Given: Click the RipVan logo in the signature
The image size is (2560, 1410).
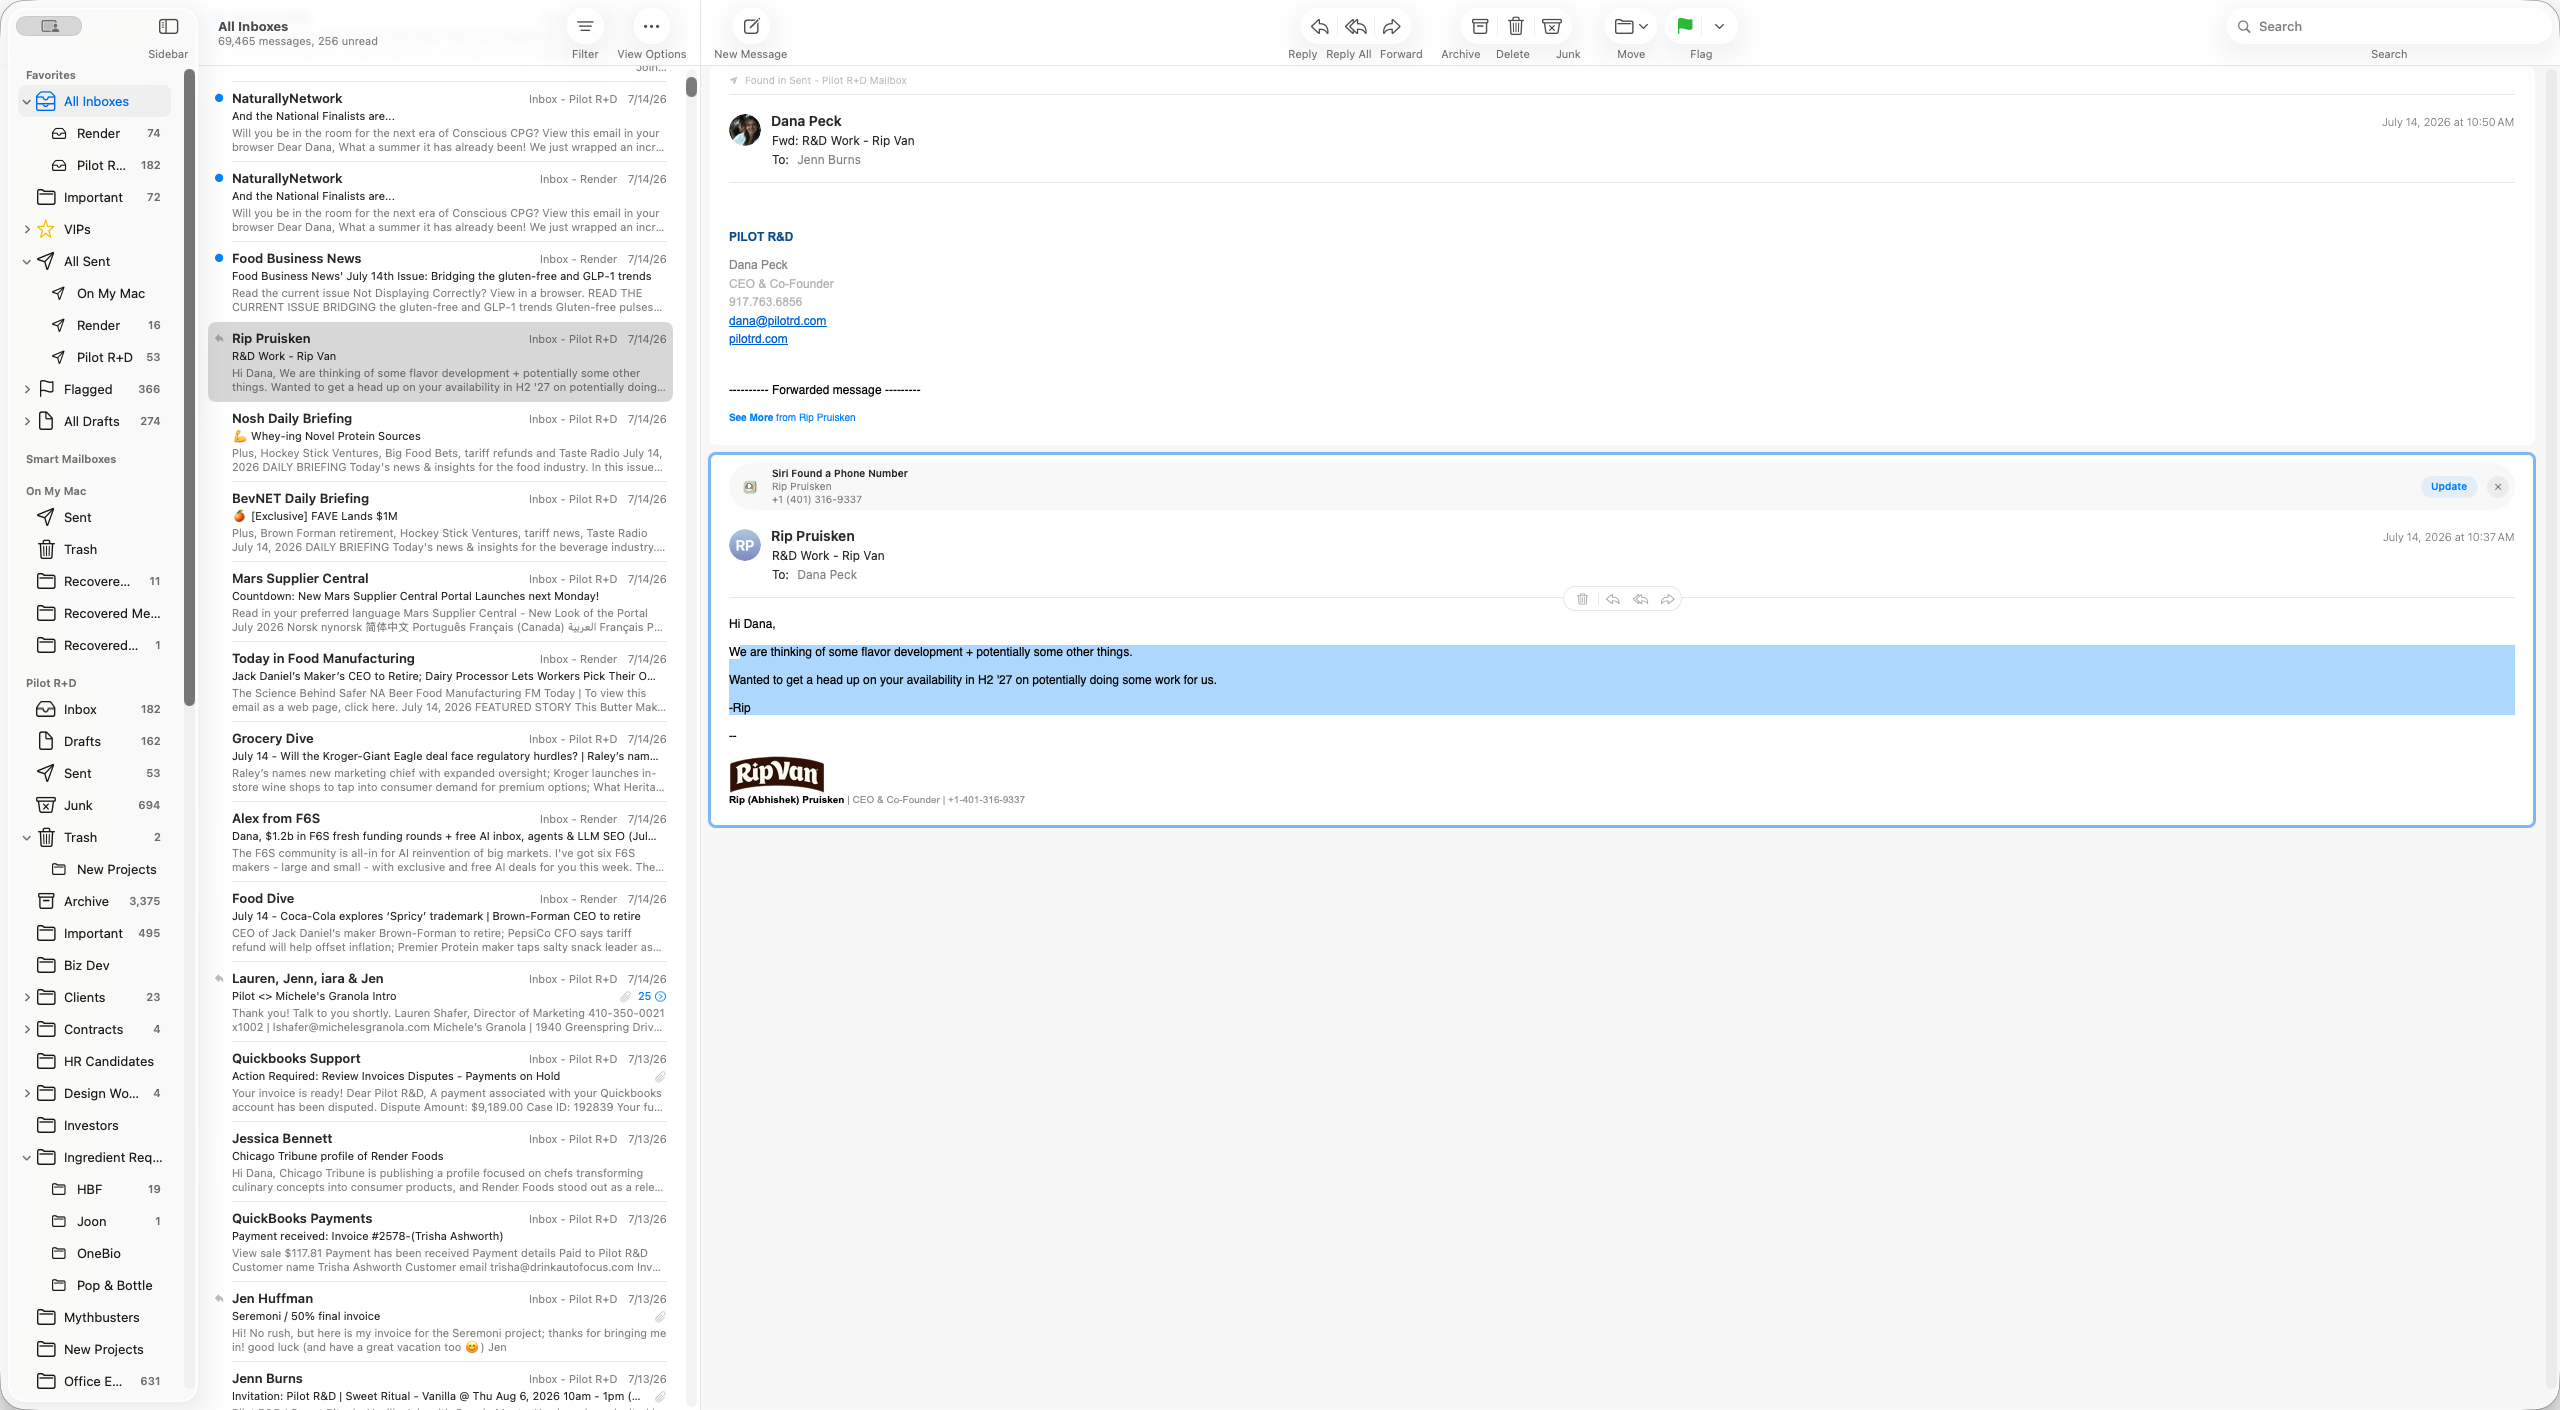Looking at the screenshot, I should [777, 774].
